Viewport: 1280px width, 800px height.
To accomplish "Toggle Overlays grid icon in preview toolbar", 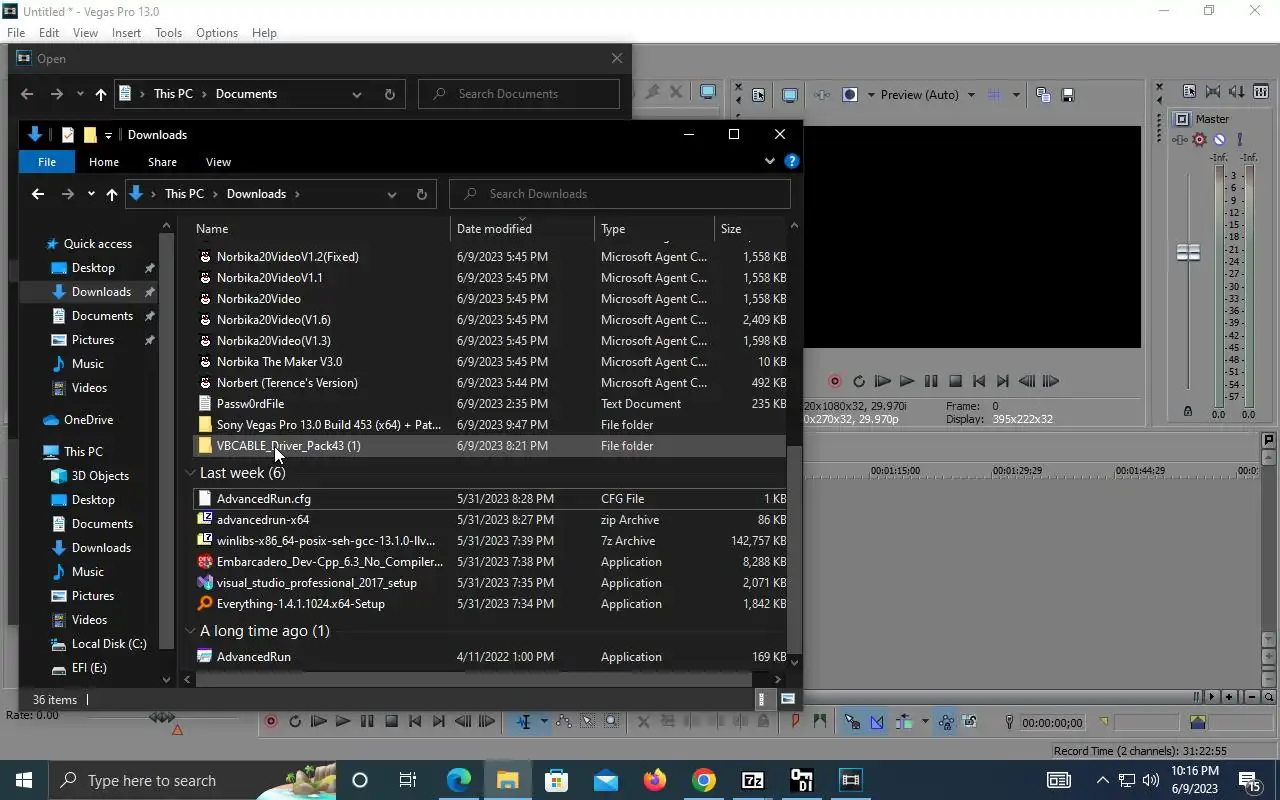I will pos(994,95).
